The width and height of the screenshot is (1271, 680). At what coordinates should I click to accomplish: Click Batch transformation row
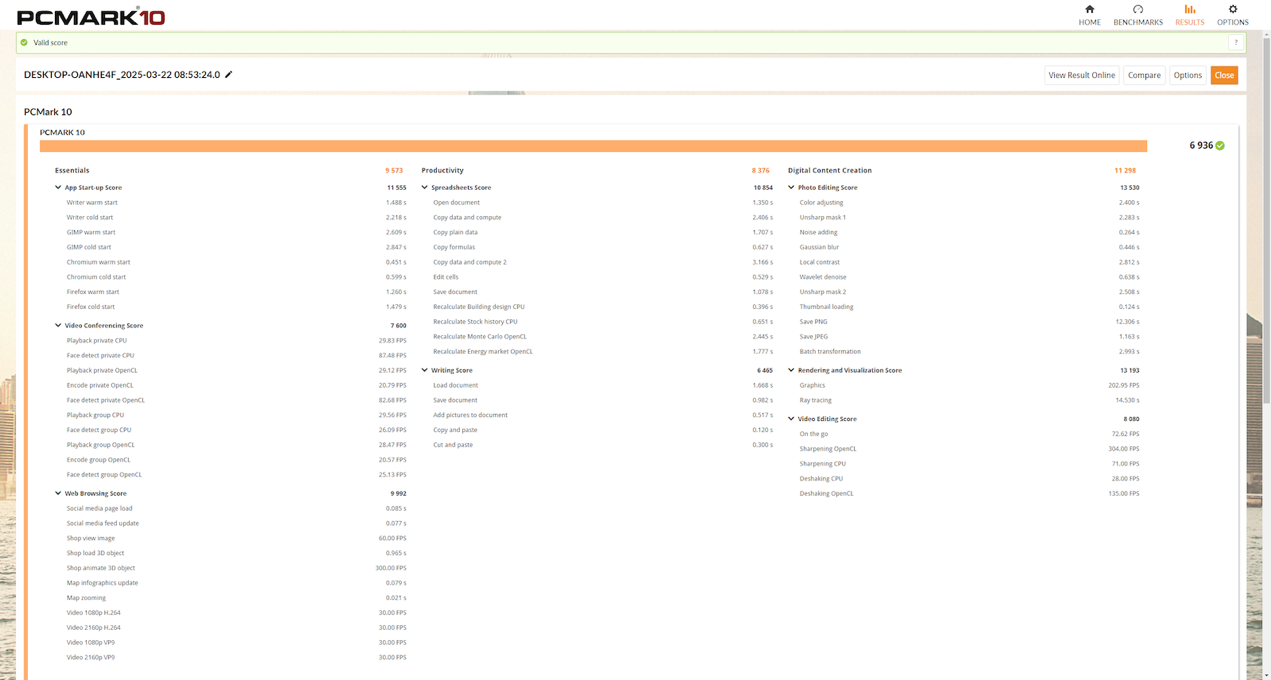pos(970,352)
